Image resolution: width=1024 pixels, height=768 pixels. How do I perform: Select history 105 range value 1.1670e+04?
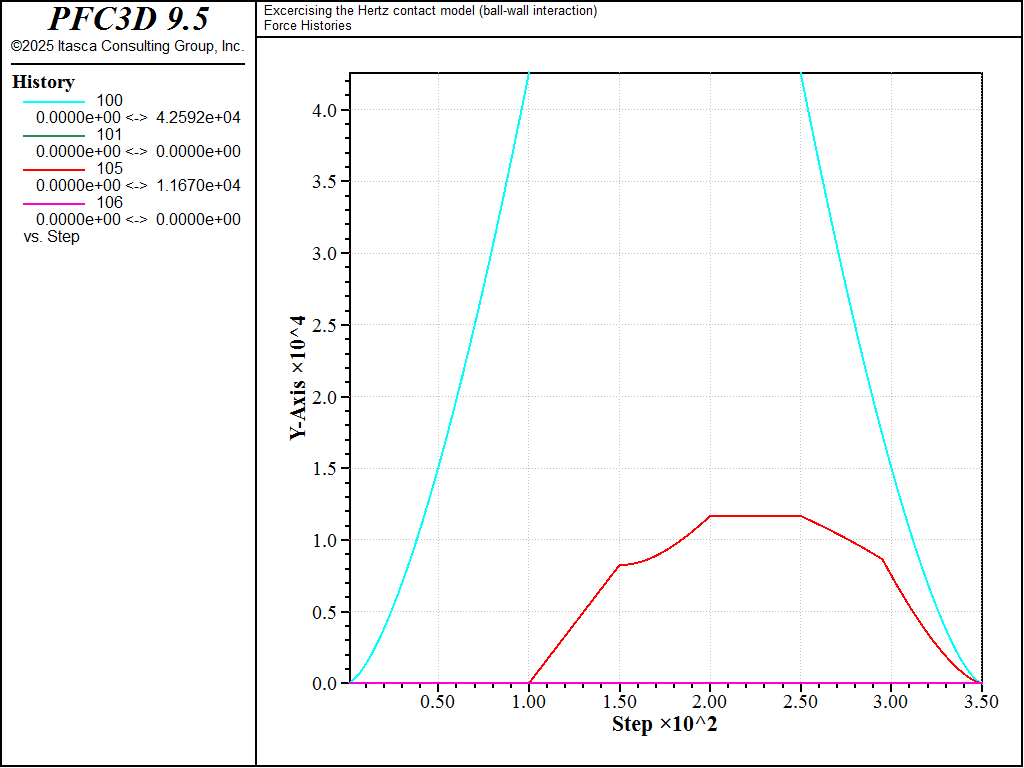tap(199, 185)
